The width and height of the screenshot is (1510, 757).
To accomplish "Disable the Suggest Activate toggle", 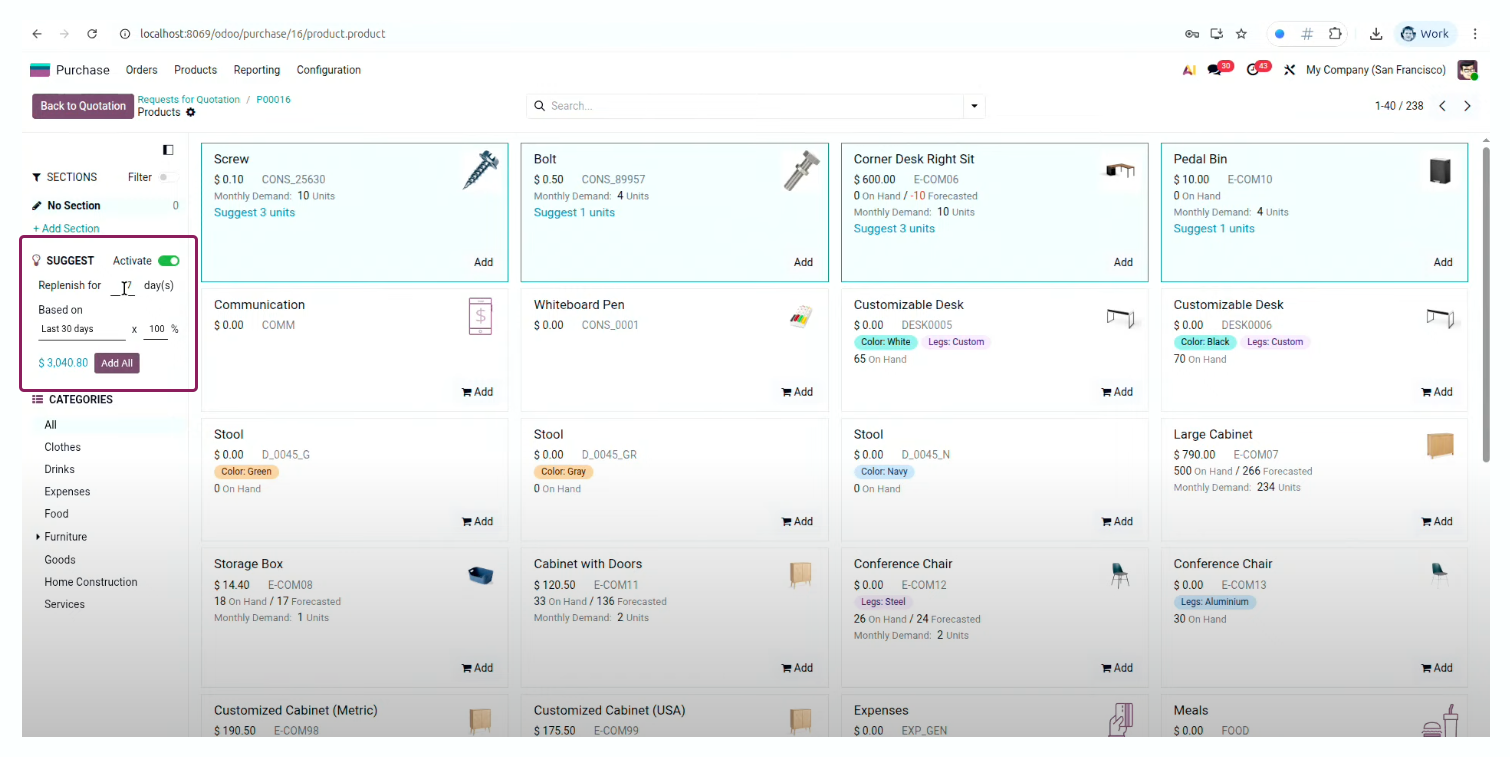I will 168,261.
